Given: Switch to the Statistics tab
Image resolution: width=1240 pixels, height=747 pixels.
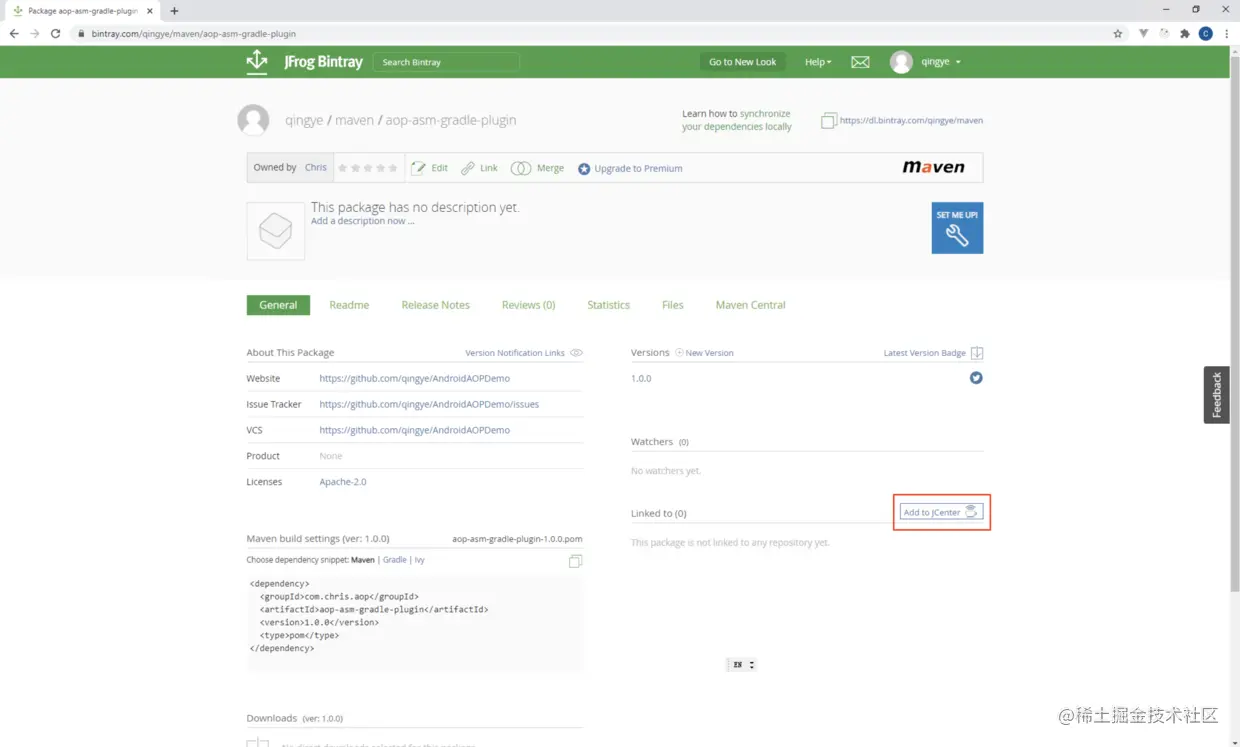Looking at the screenshot, I should pyautogui.click(x=608, y=305).
